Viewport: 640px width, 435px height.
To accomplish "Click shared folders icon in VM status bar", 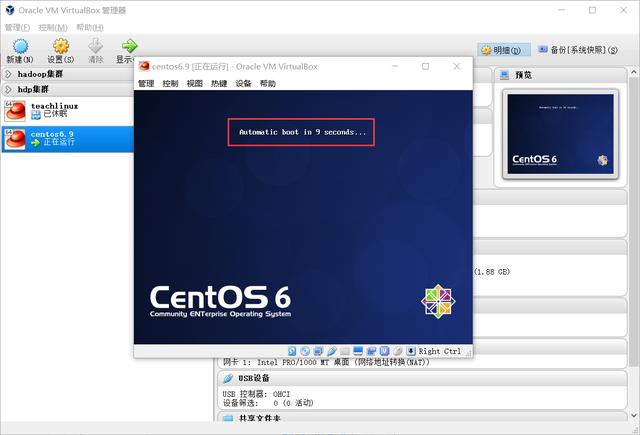I will (x=345, y=351).
